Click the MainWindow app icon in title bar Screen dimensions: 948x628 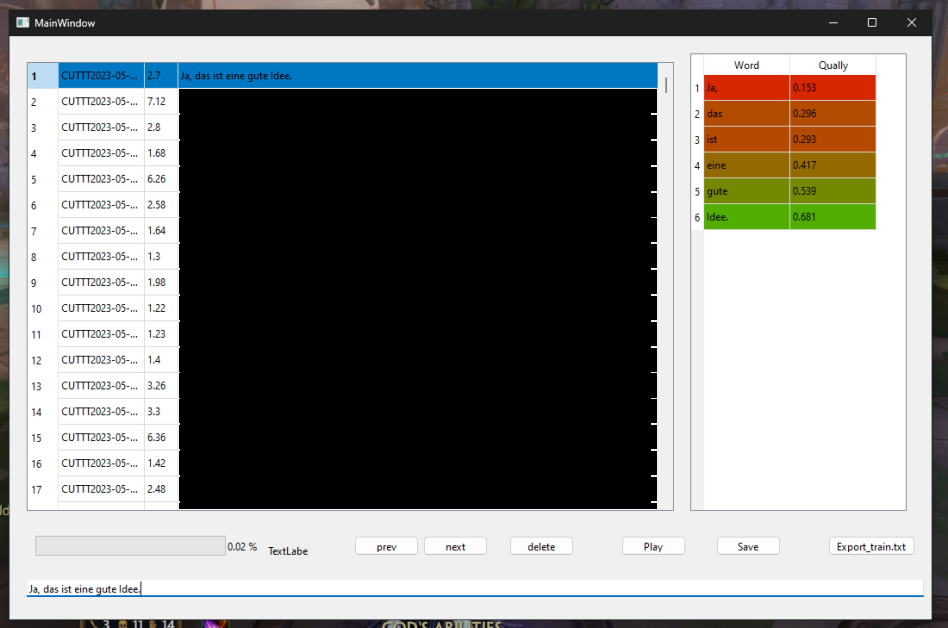click(22, 22)
